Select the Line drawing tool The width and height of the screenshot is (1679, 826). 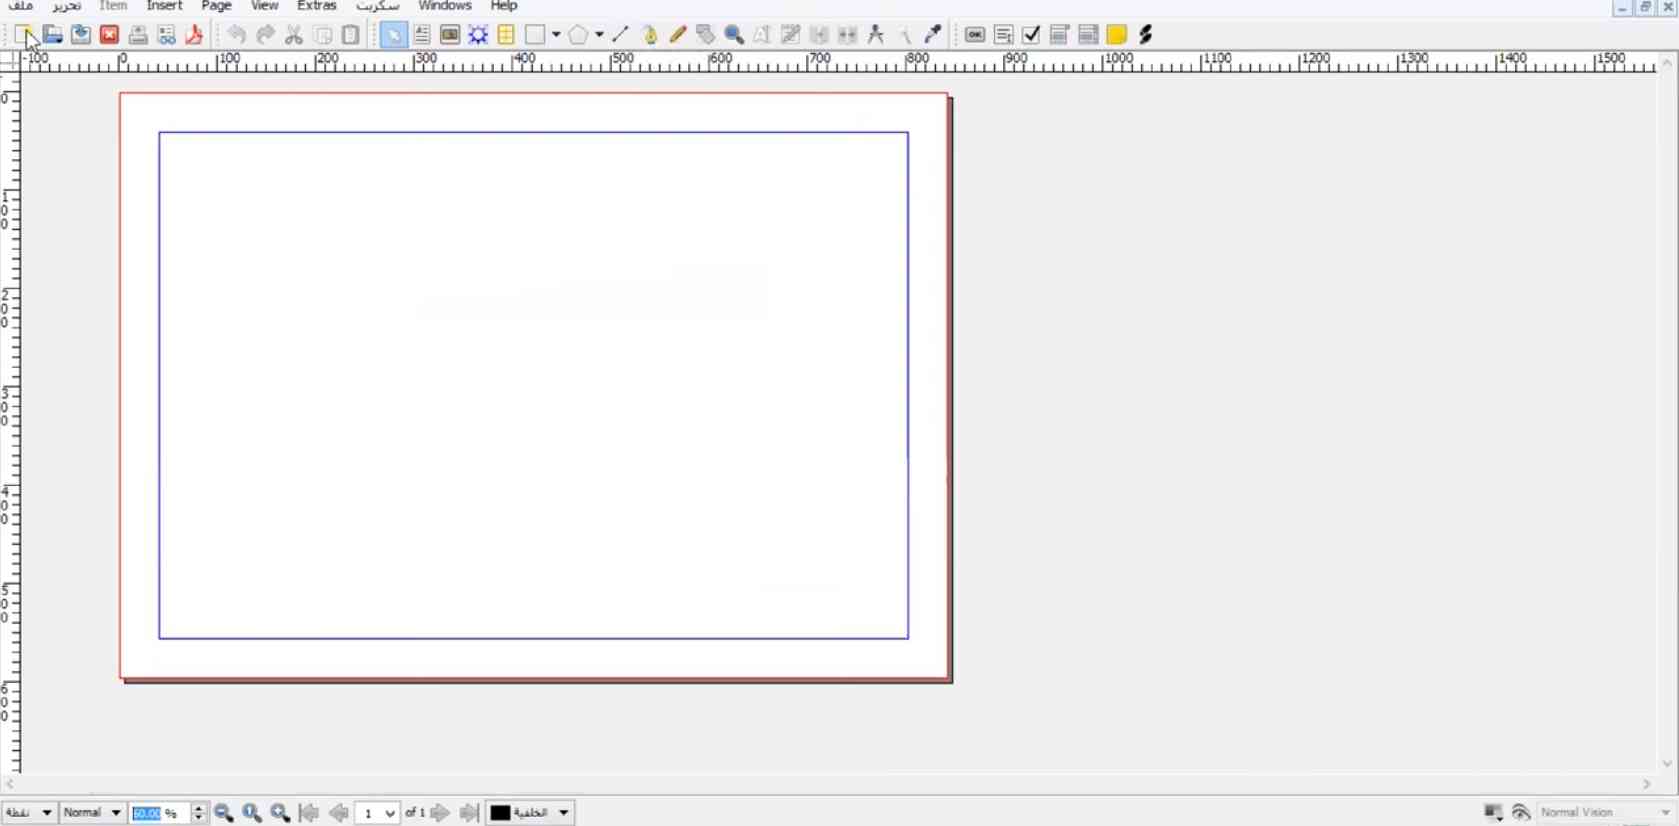(x=620, y=35)
